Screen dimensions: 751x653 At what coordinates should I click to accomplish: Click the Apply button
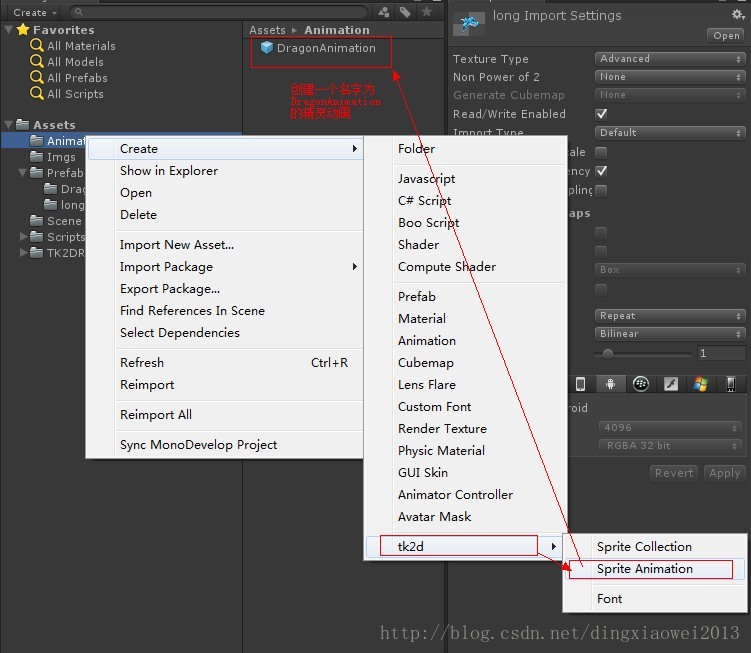point(725,473)
